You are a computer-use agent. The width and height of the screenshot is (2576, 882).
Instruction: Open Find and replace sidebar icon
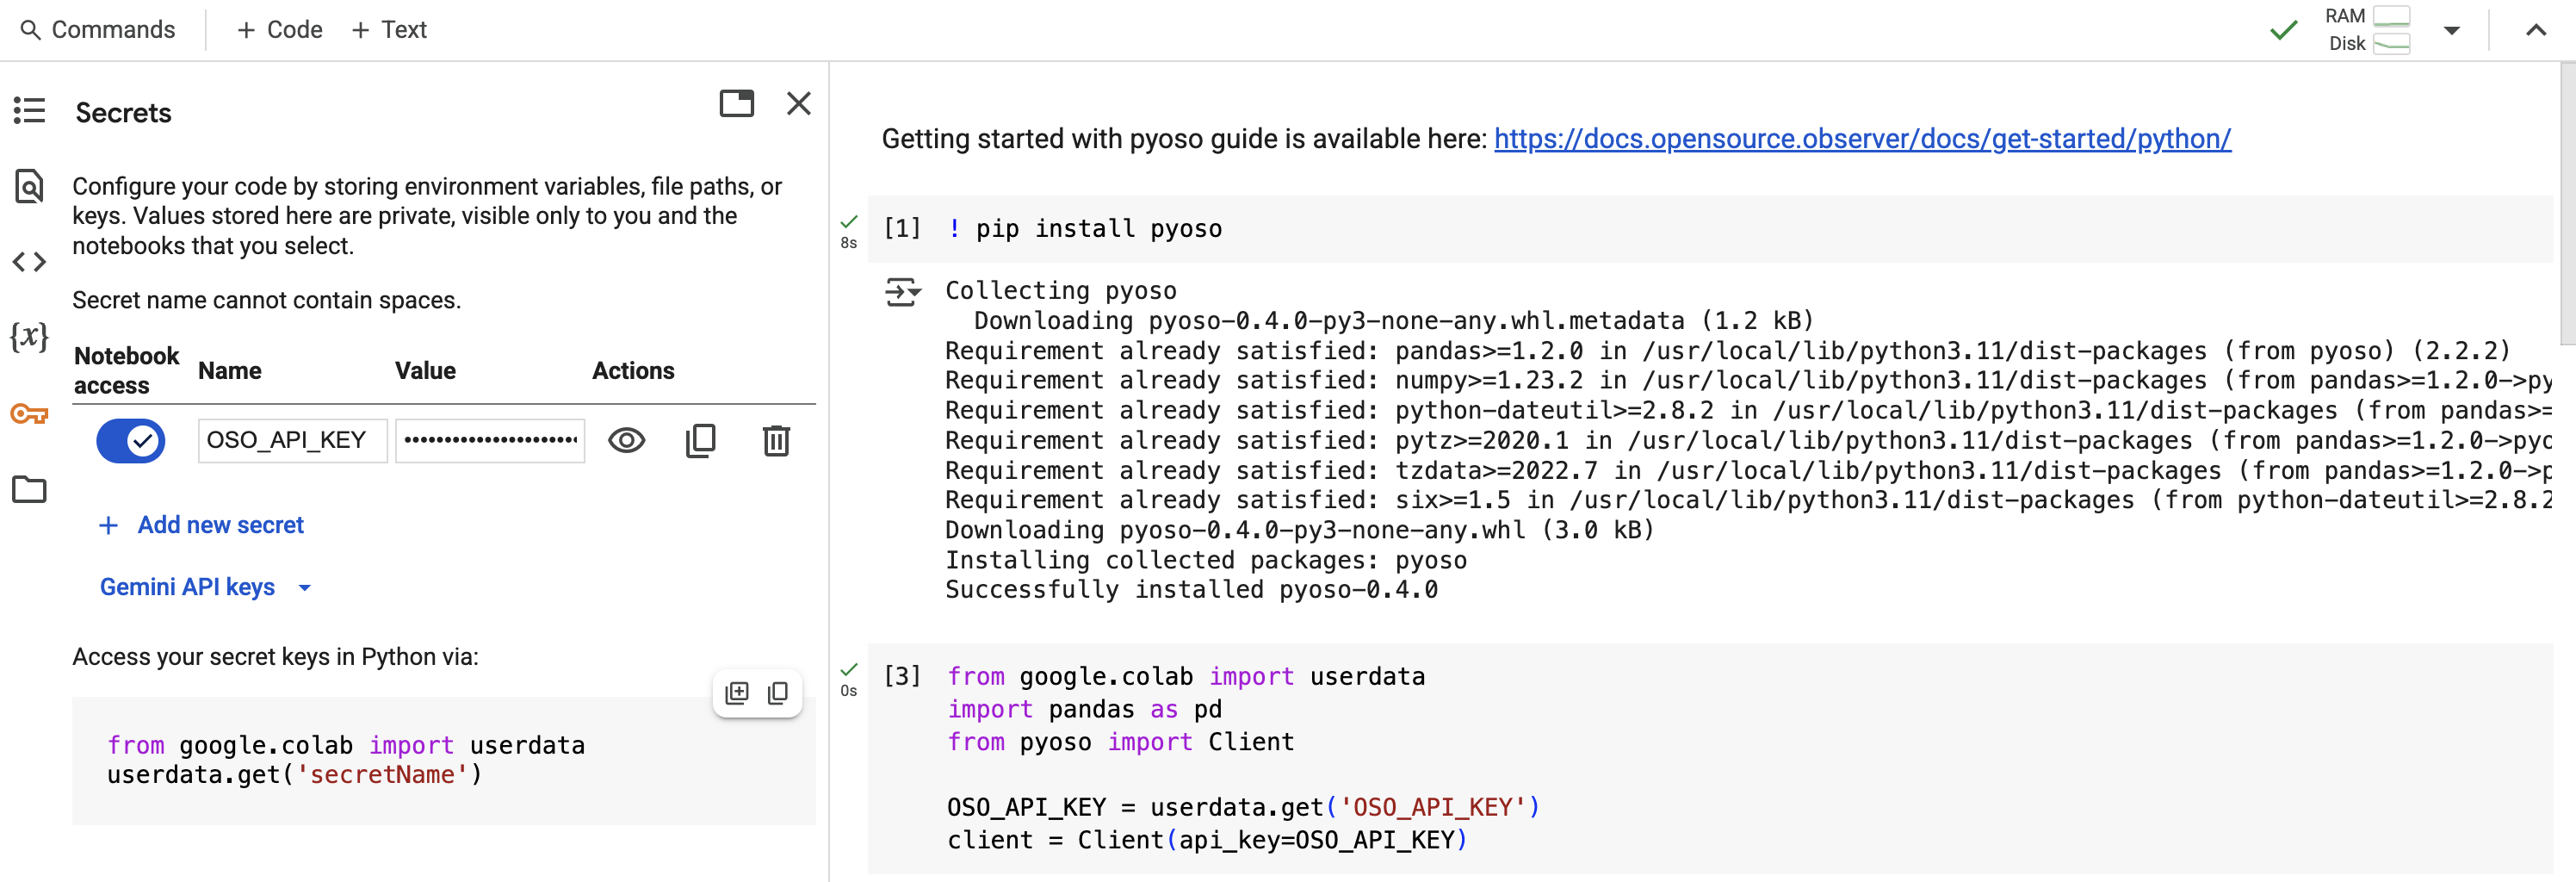point(29,186)
